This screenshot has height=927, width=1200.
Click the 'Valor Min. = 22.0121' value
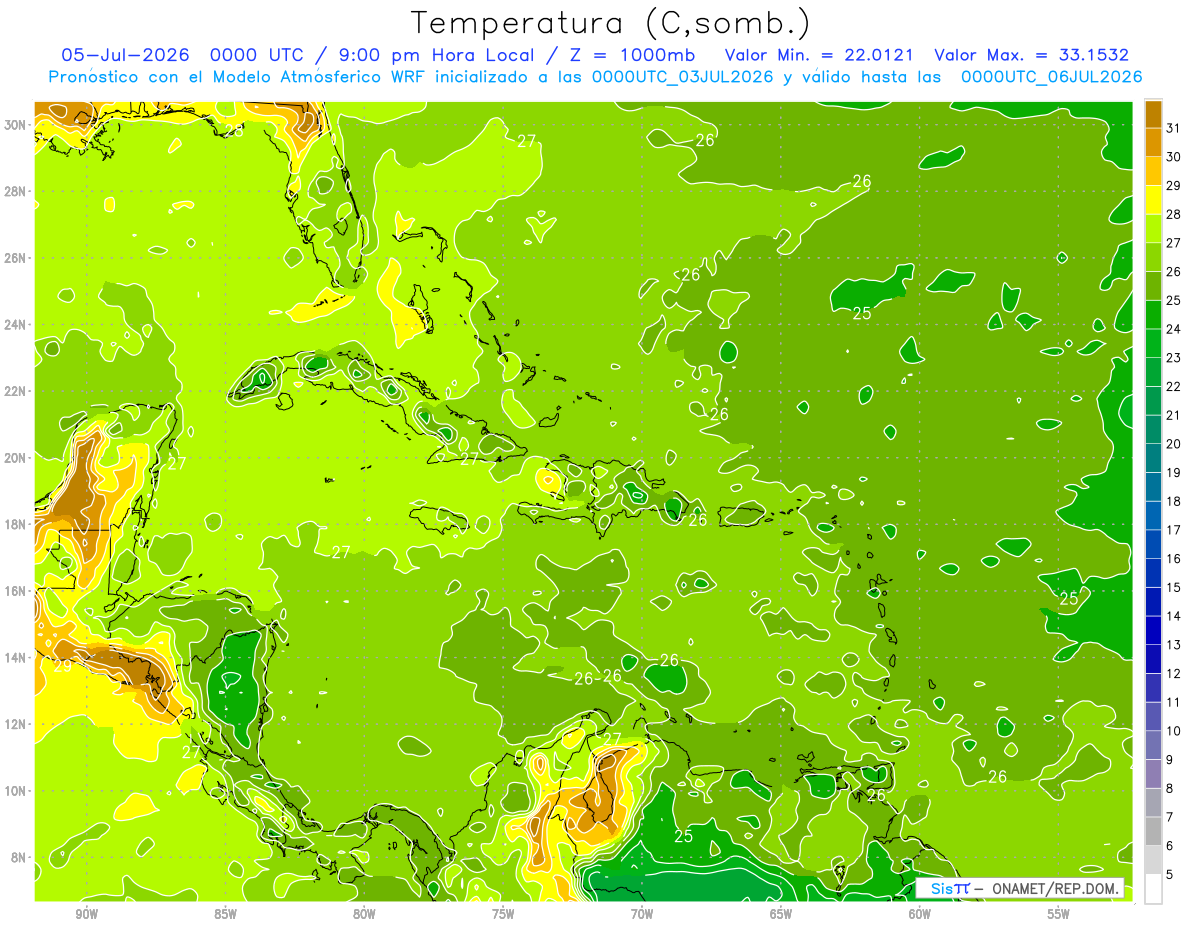point(818,55)
